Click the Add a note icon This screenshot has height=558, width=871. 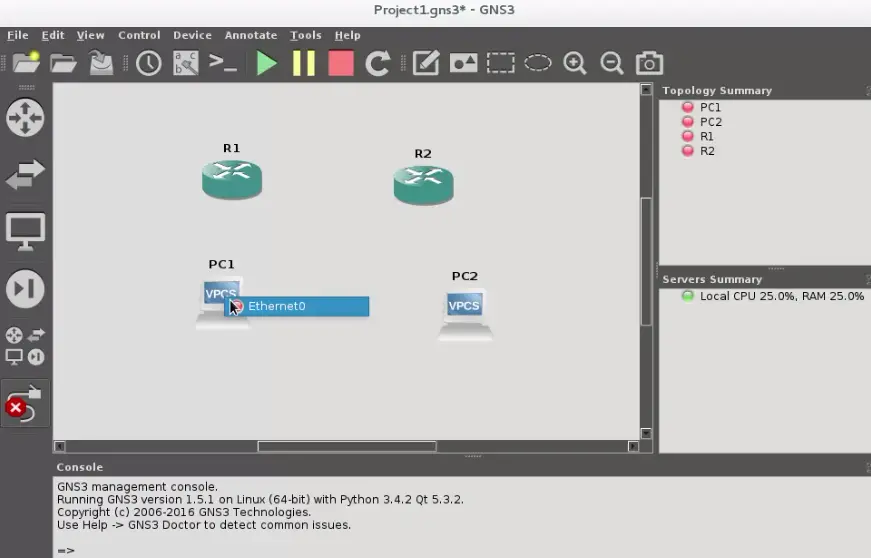(x=426, y=63)
